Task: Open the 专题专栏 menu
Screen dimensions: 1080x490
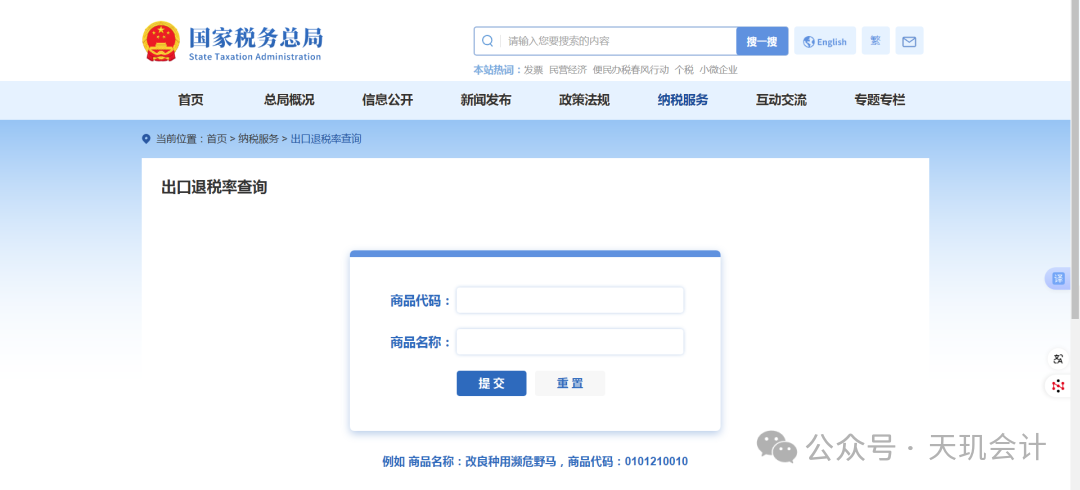Action: coord(880,100)
